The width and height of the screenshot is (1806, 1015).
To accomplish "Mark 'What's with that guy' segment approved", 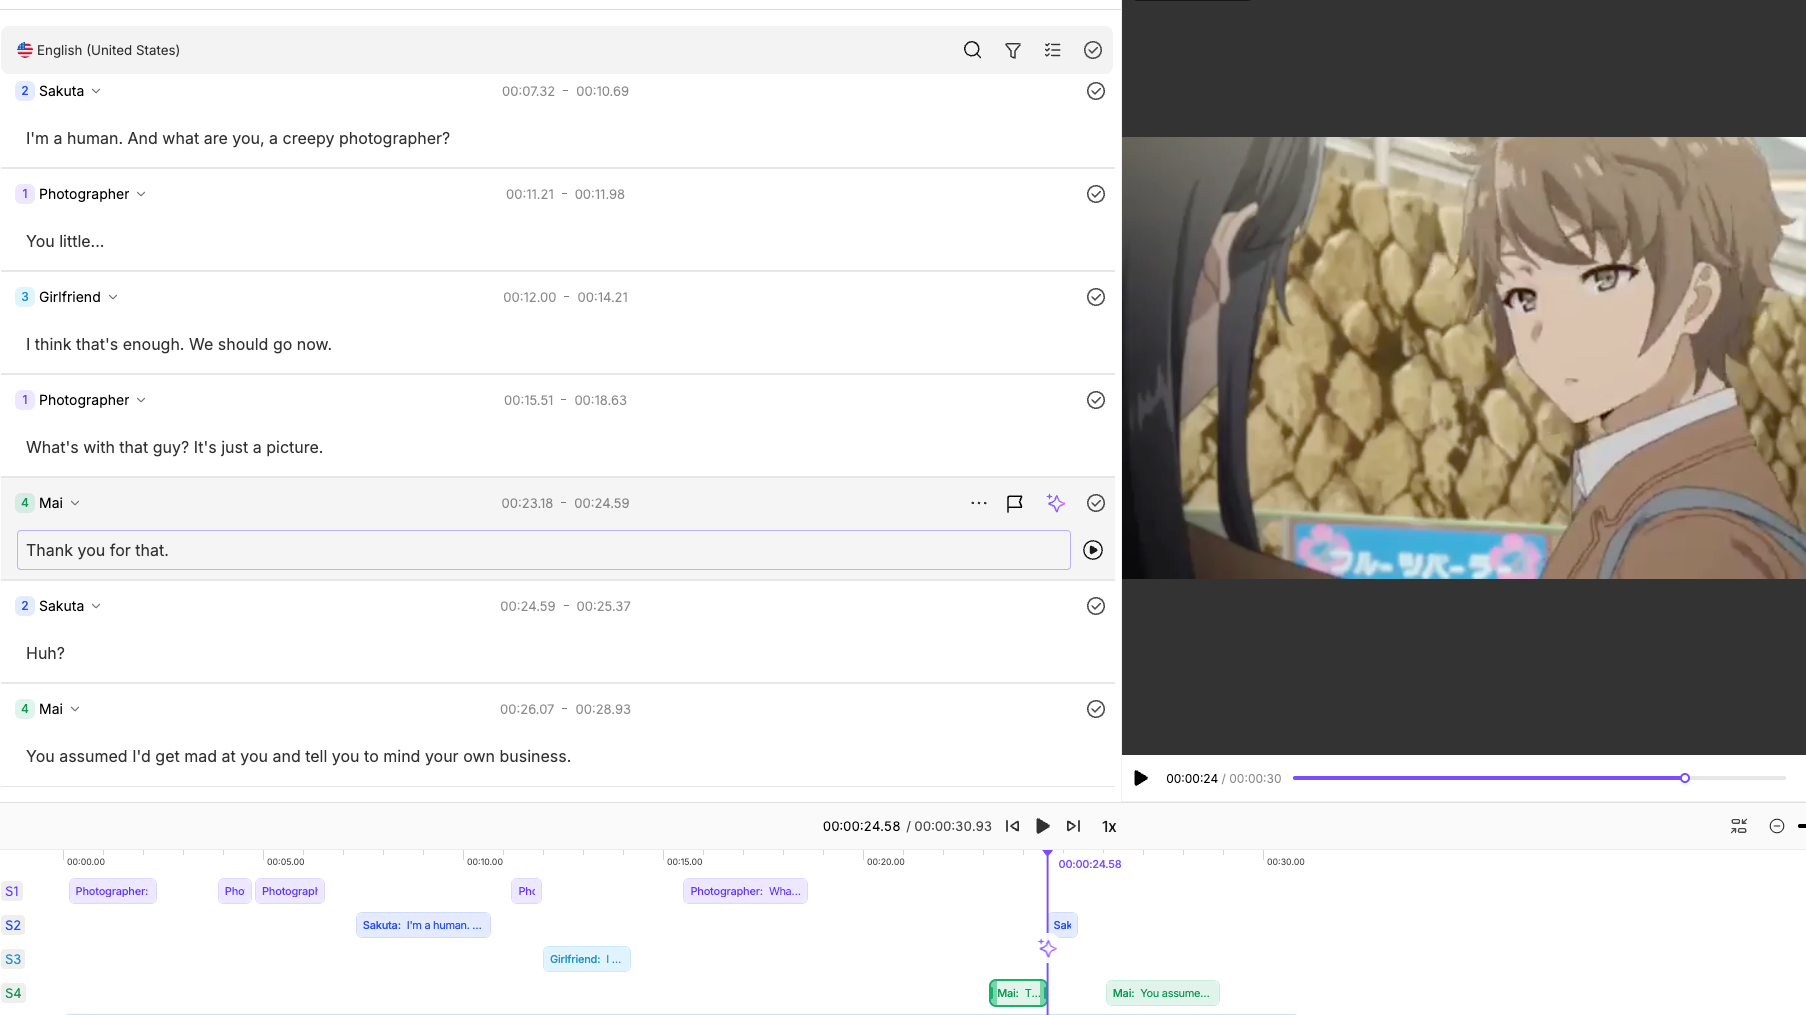I will click(1096, 400).
